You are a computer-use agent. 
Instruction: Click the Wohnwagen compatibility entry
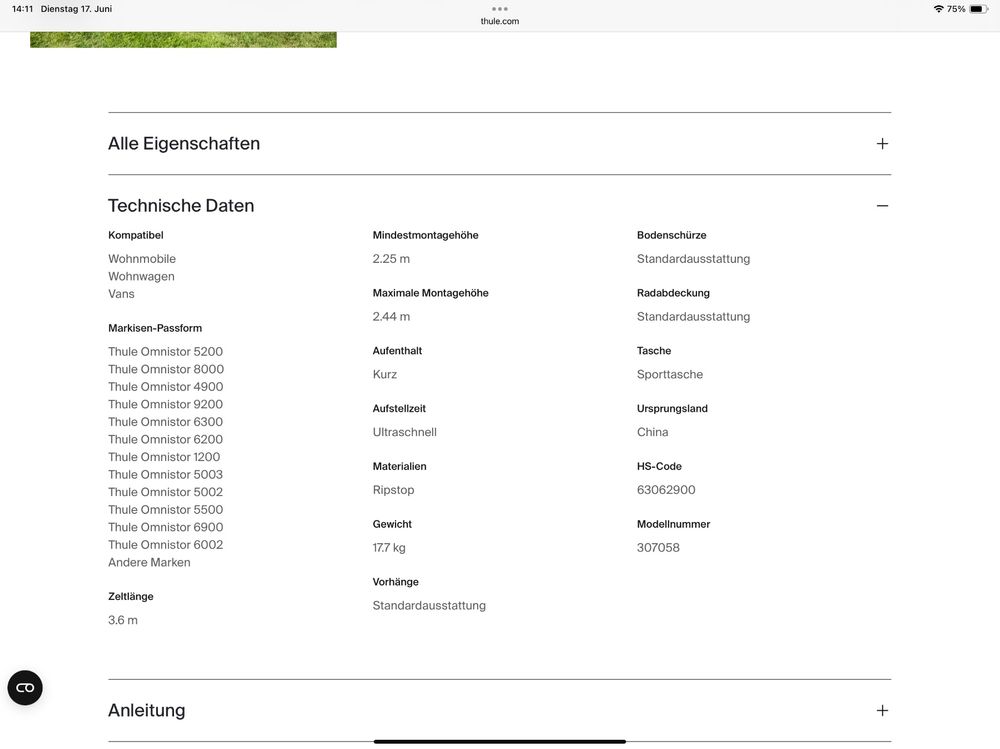tap(141, 276)
